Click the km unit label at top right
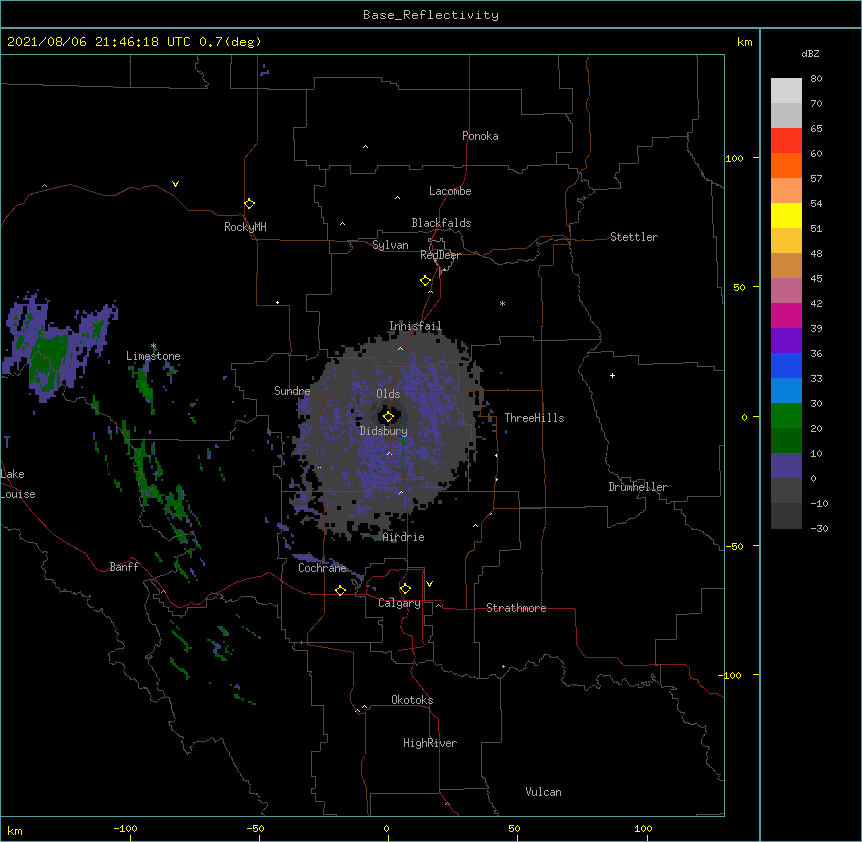 [745, 42]
